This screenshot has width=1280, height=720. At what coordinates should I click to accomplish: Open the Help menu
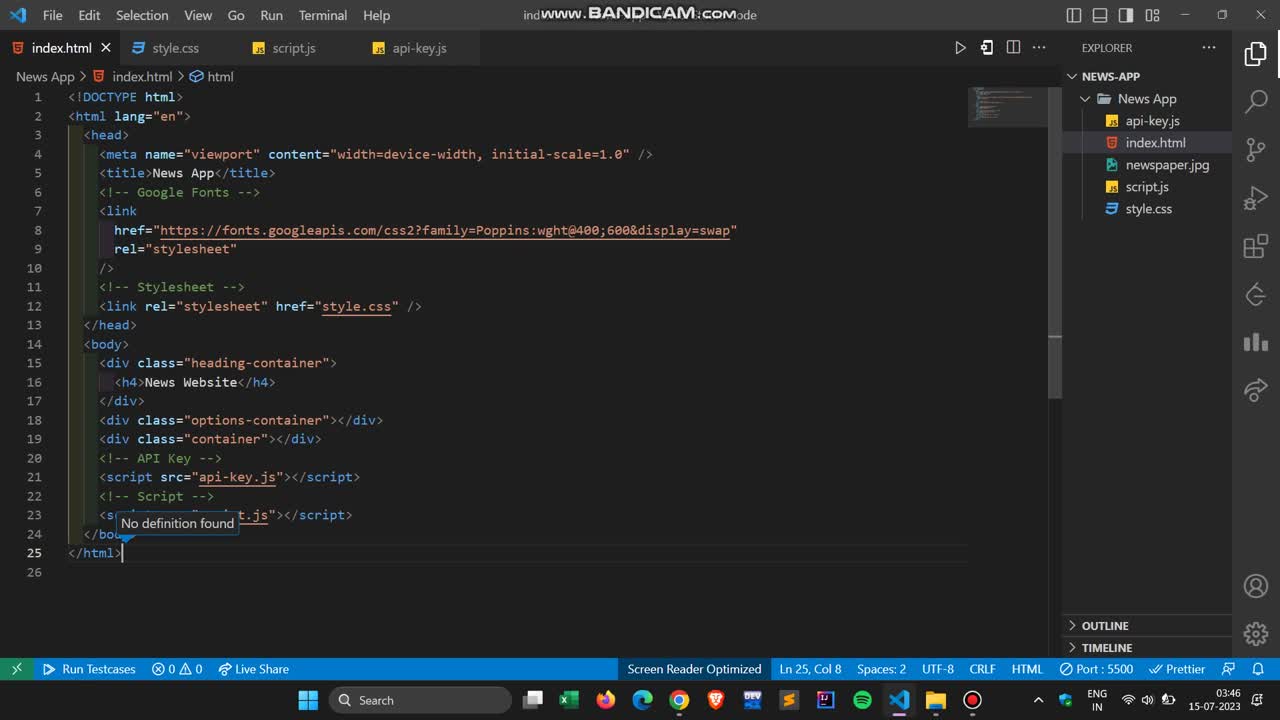tap(377, 15)
